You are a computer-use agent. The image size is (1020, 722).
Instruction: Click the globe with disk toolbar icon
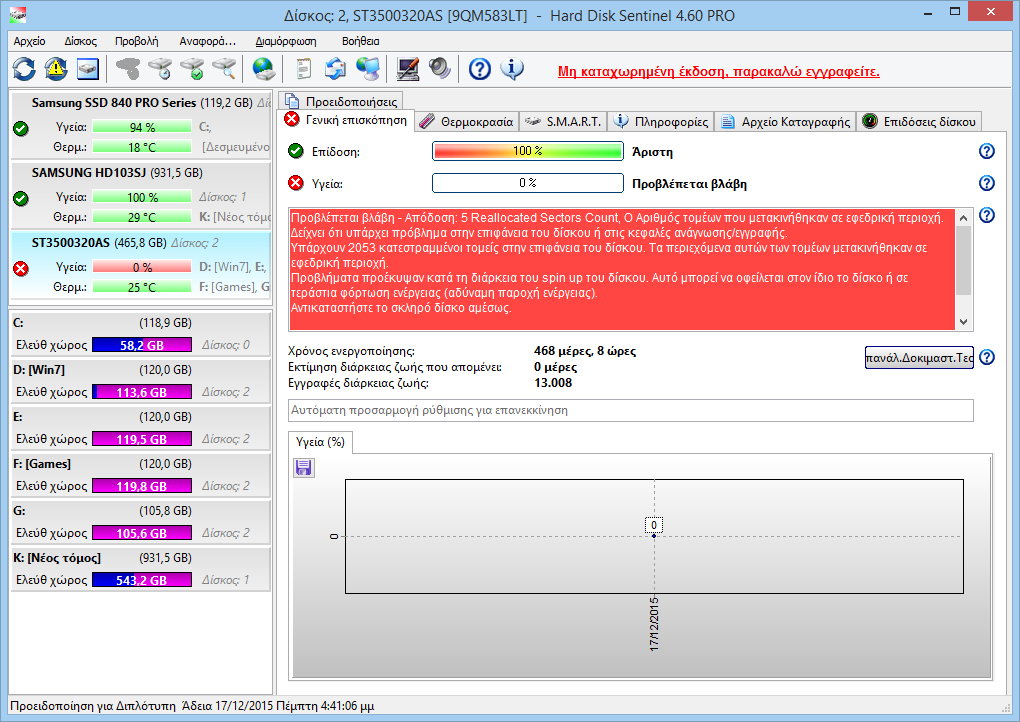click(263, 68)
